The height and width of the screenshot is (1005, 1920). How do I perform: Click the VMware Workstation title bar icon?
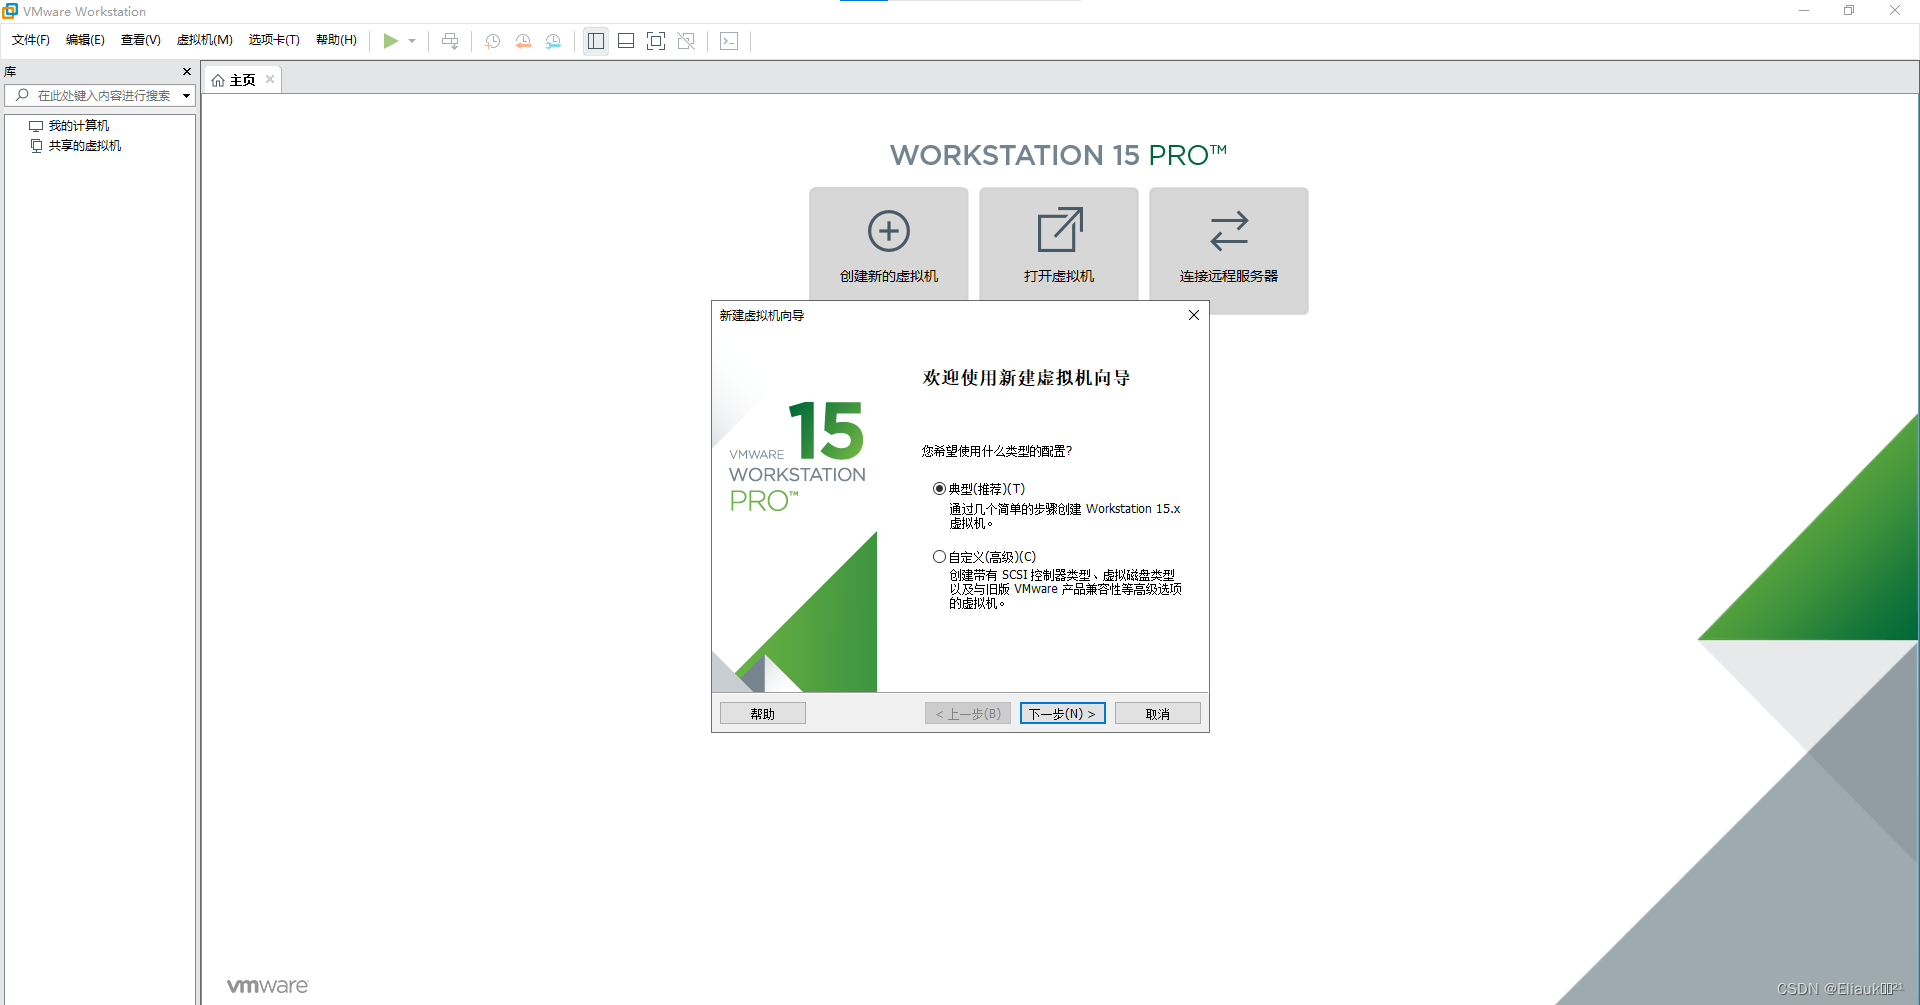[x=10, y=11]
